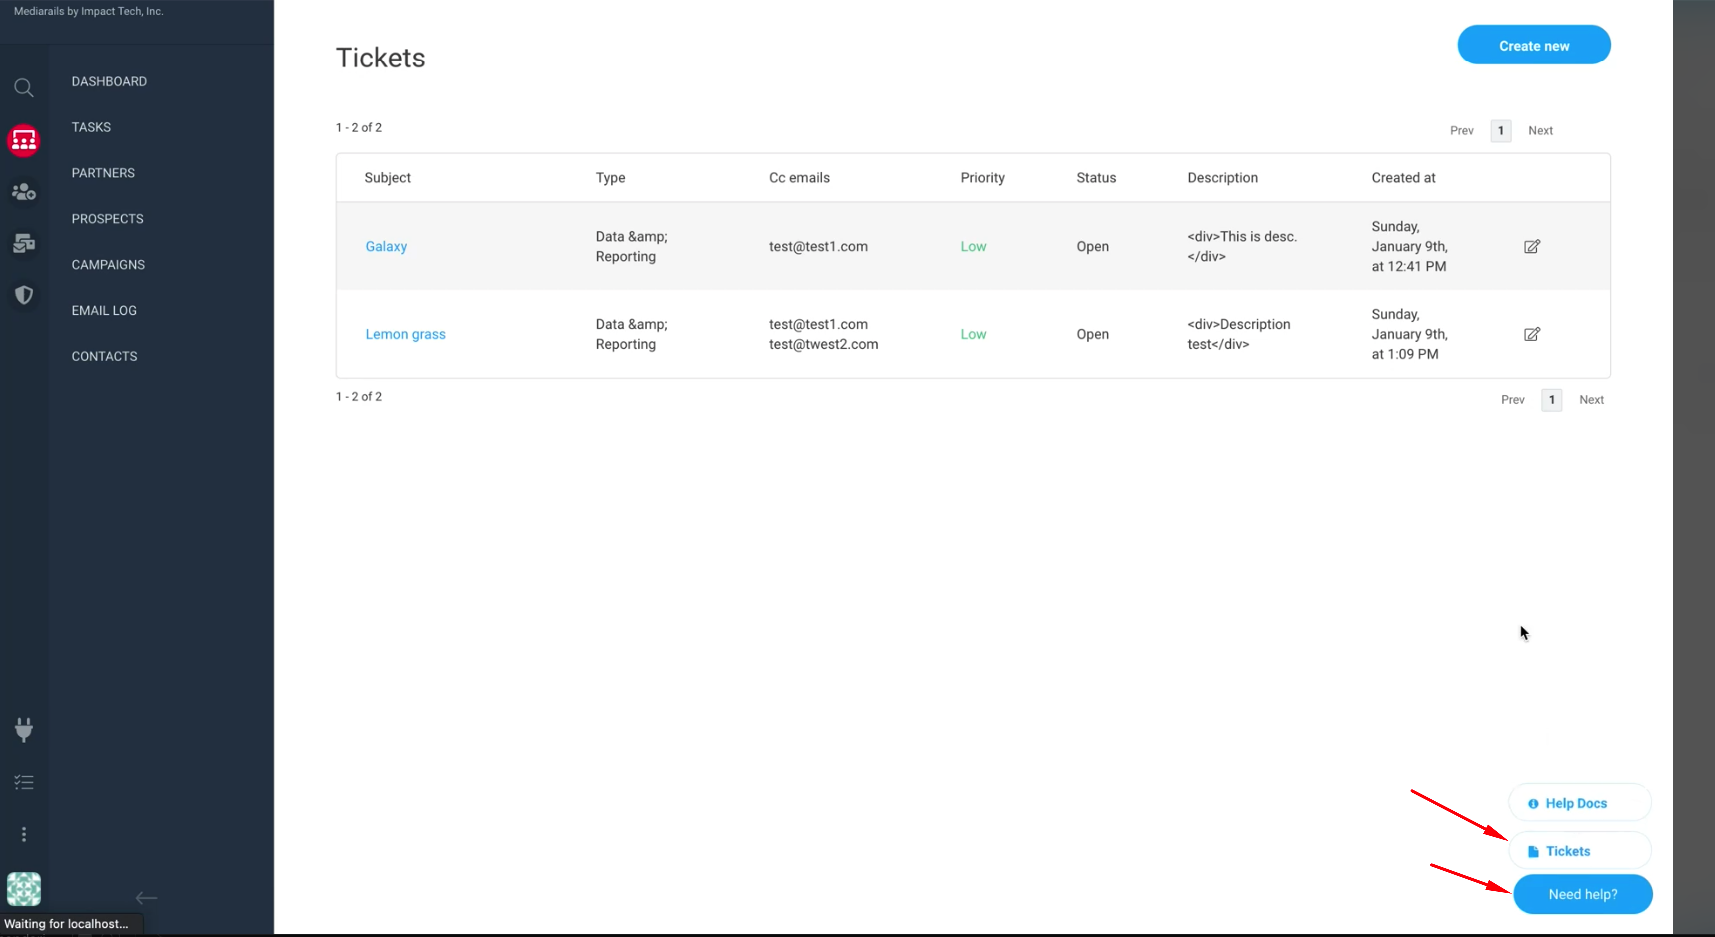Go to Campaigns in the side menu
The width and height of the screenshot is (1715, 937).
point(108,265)
